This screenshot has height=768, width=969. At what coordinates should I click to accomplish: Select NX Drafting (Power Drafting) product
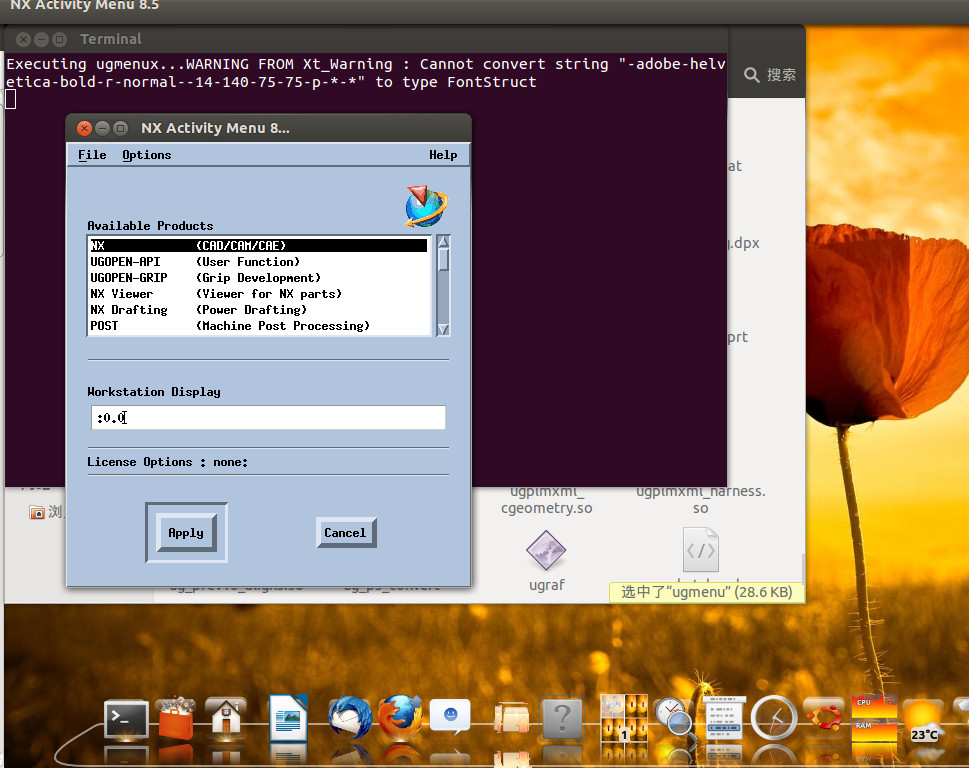[258, 310]
